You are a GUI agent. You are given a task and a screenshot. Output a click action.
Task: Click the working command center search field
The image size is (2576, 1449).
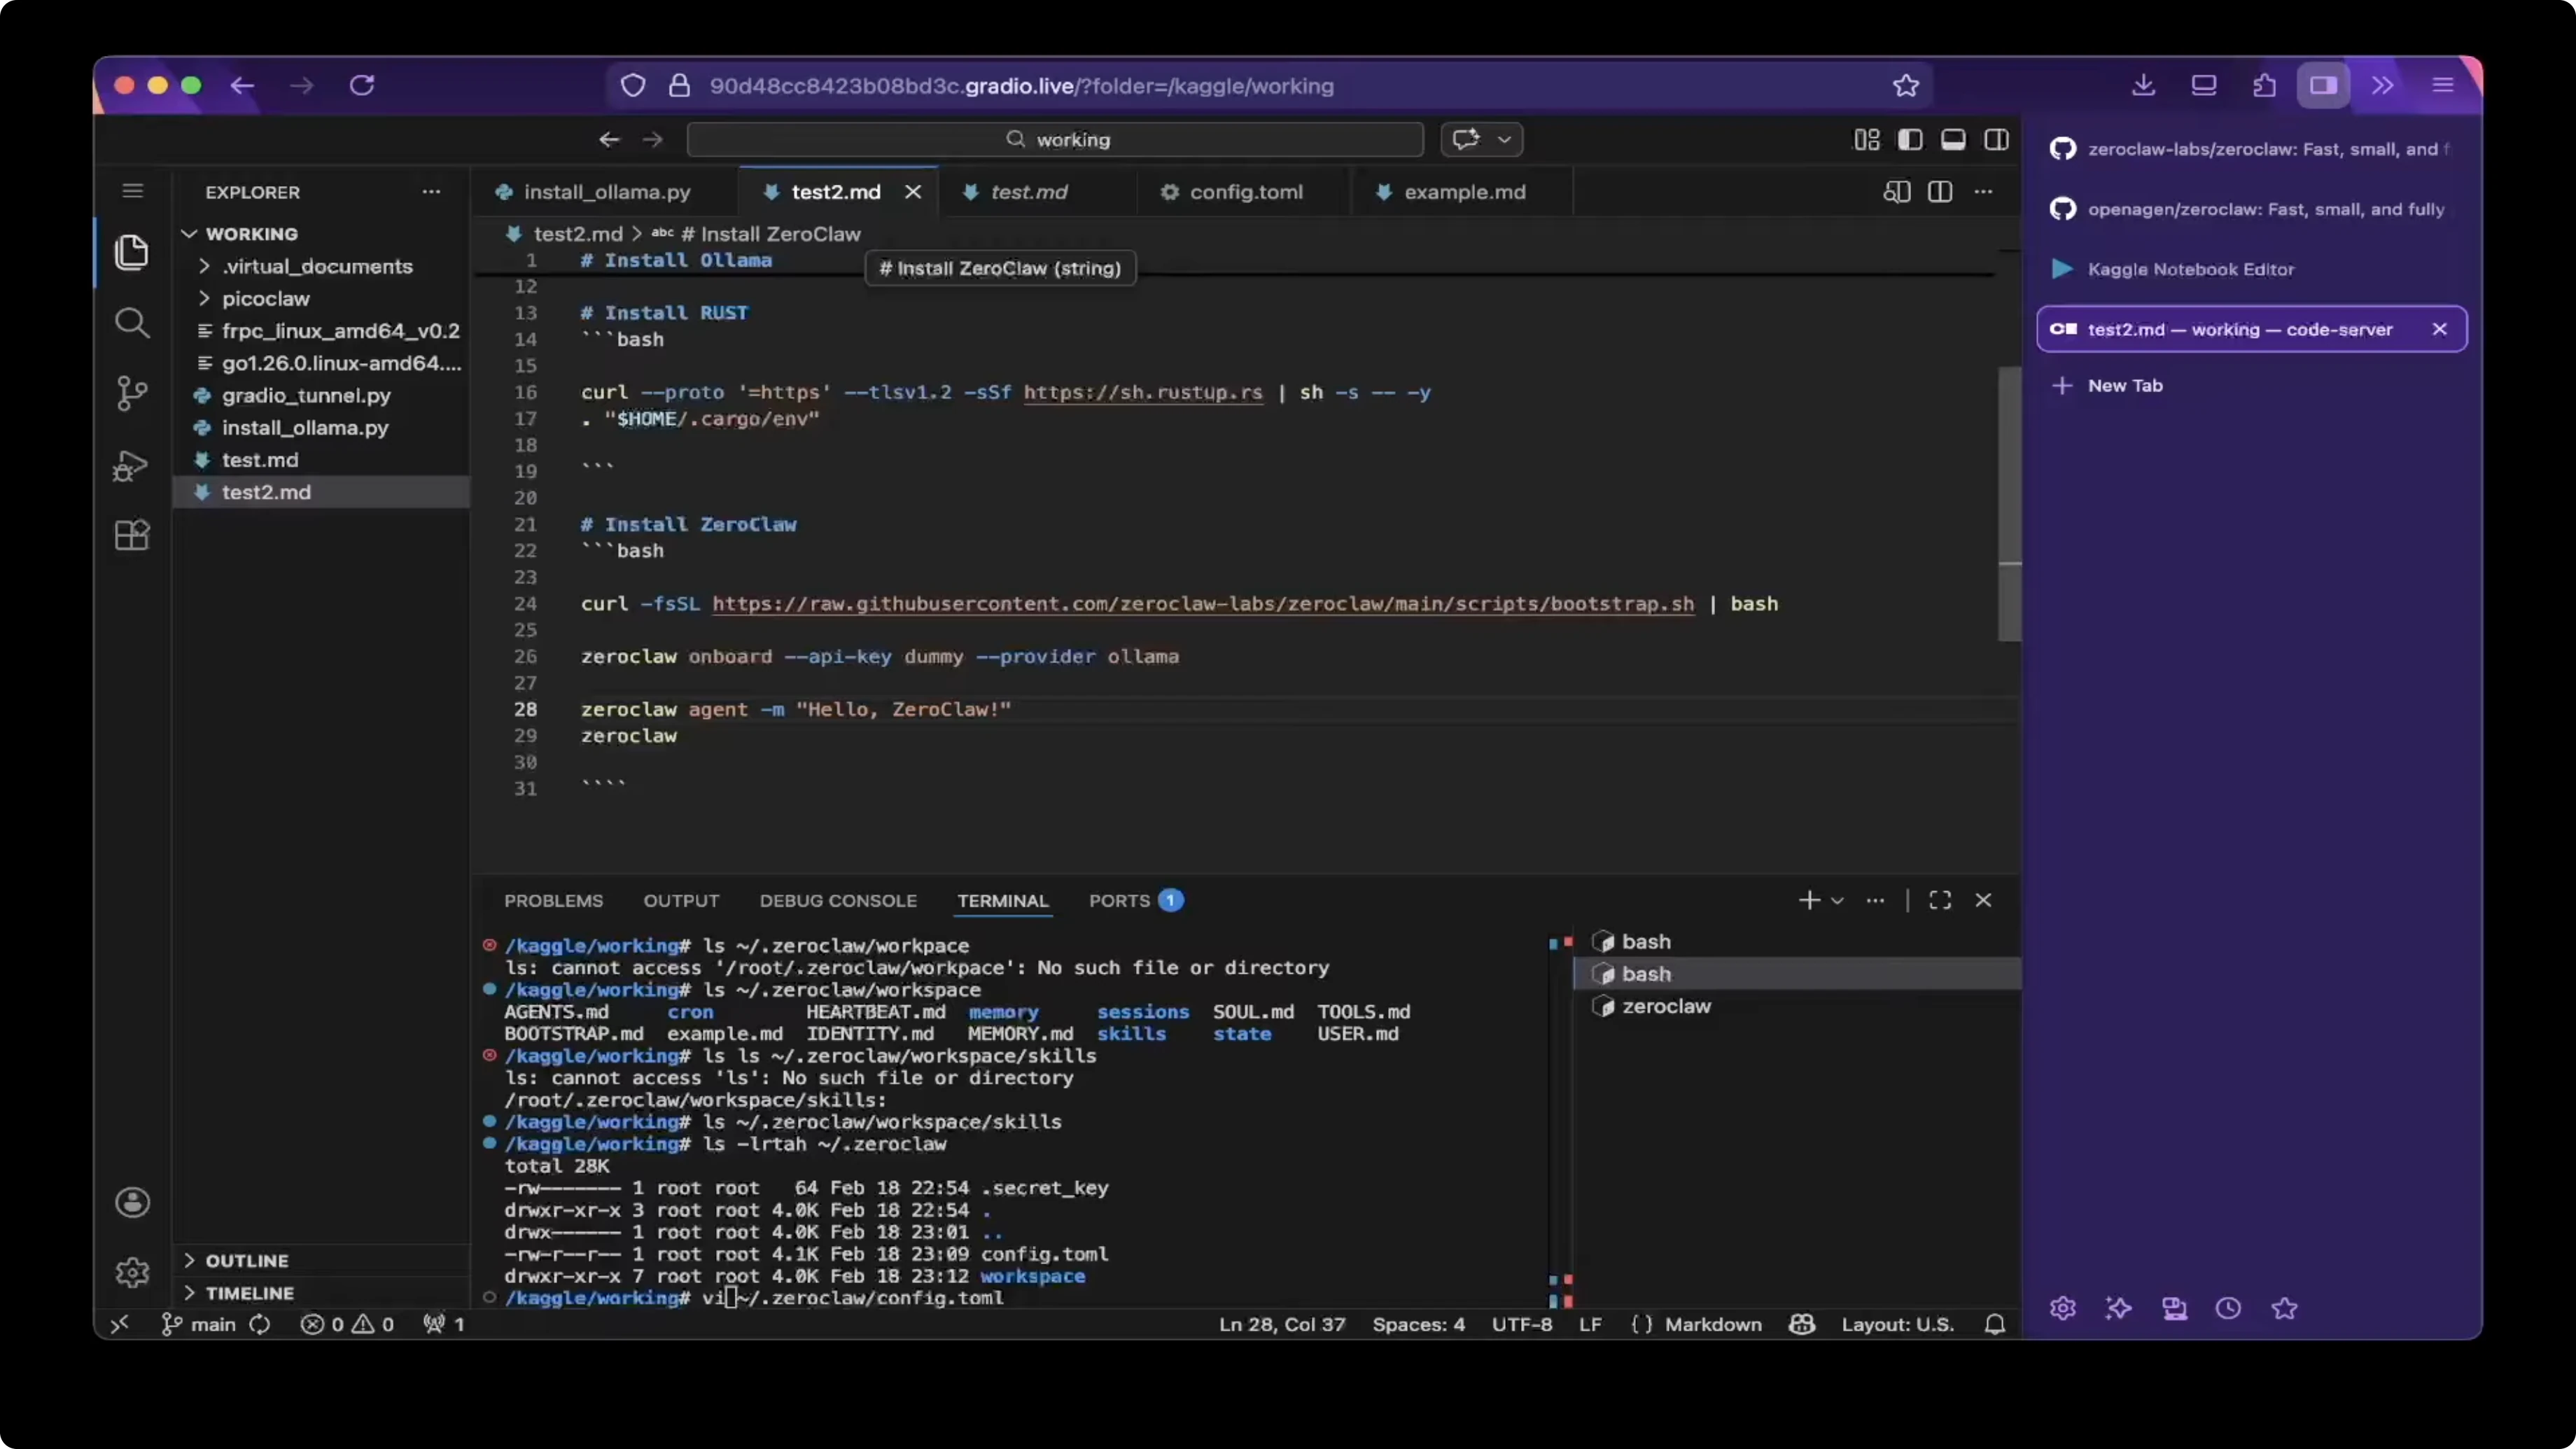[1055, 140]
